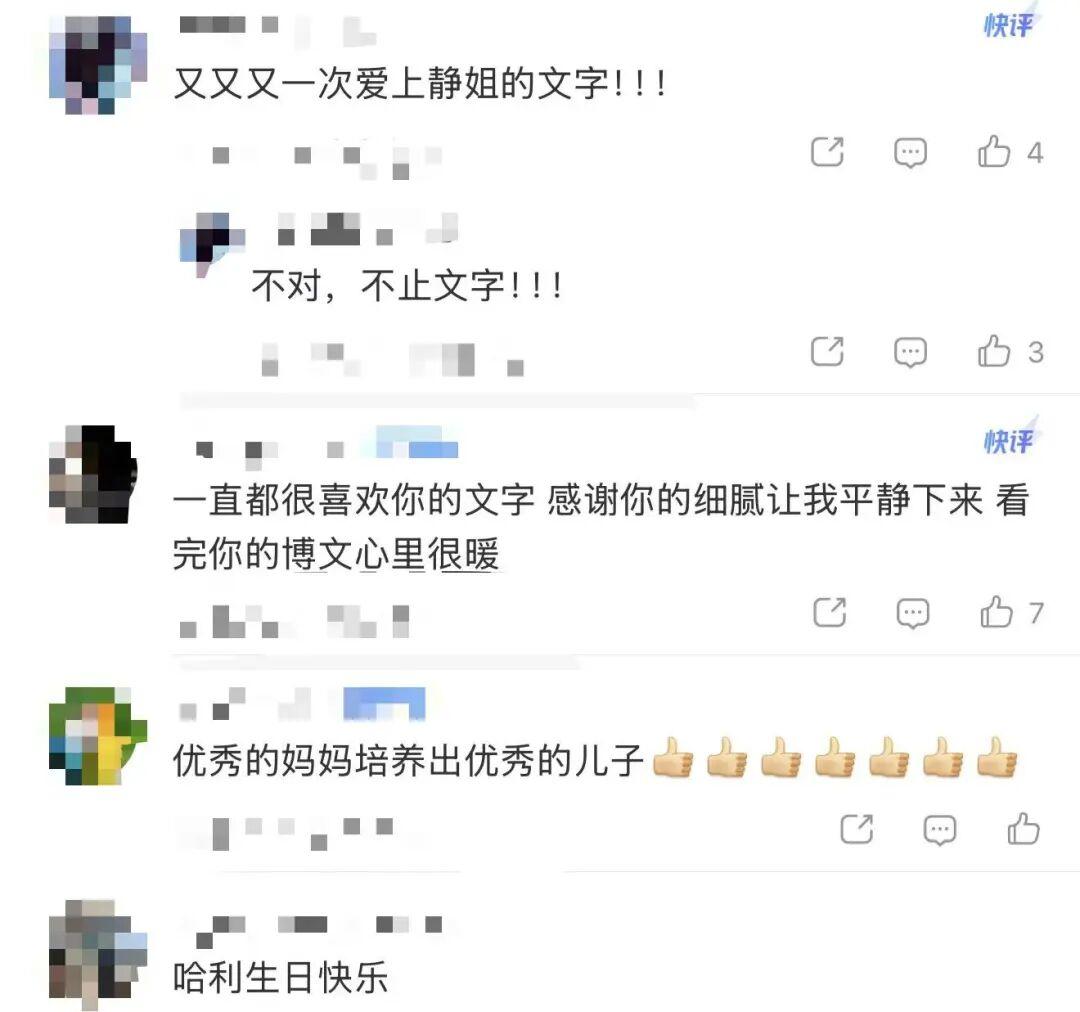Open the comment text 哈利生日快乐

click(x=280, y=977)
